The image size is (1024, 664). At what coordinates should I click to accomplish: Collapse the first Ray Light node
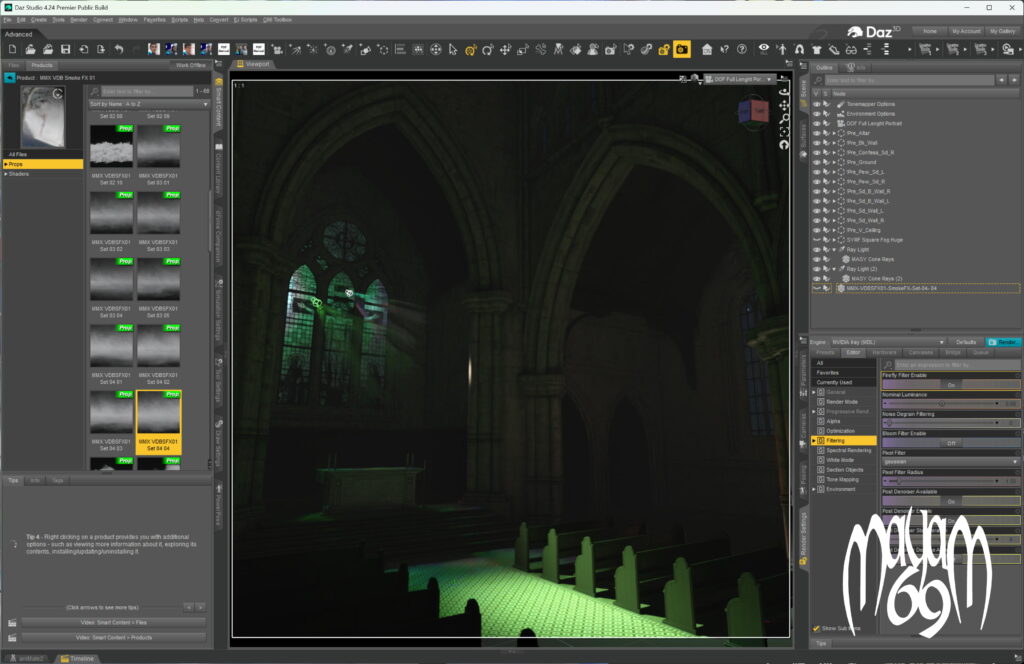(835, 250)
